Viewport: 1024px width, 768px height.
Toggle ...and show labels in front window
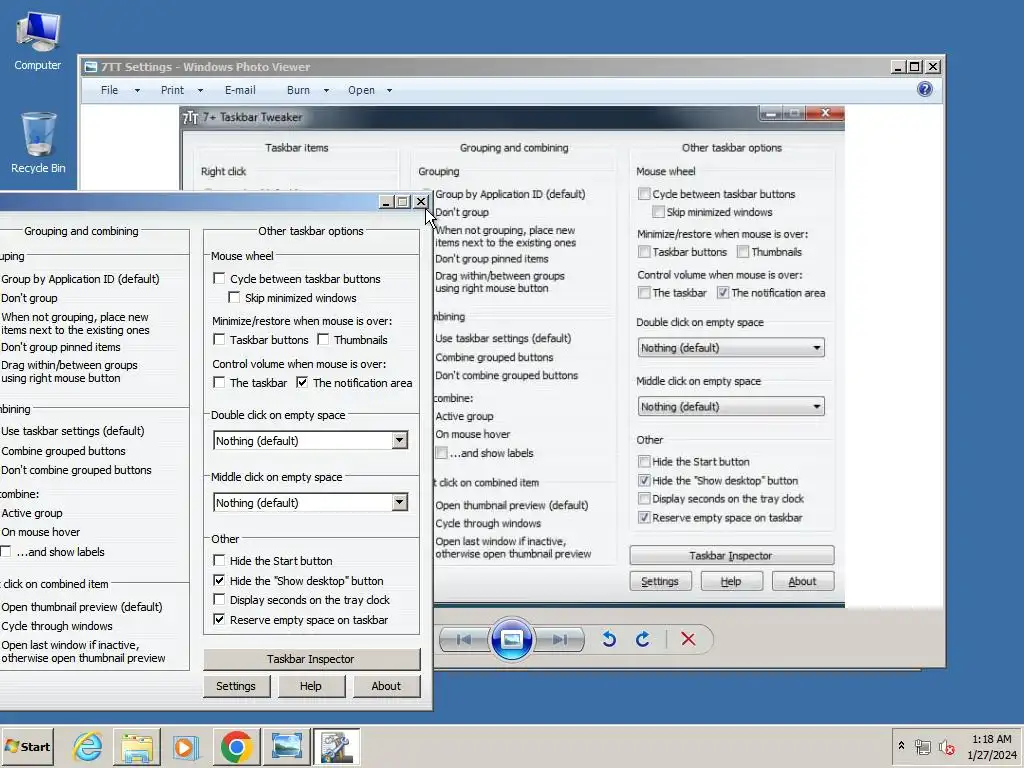[5, 552]
